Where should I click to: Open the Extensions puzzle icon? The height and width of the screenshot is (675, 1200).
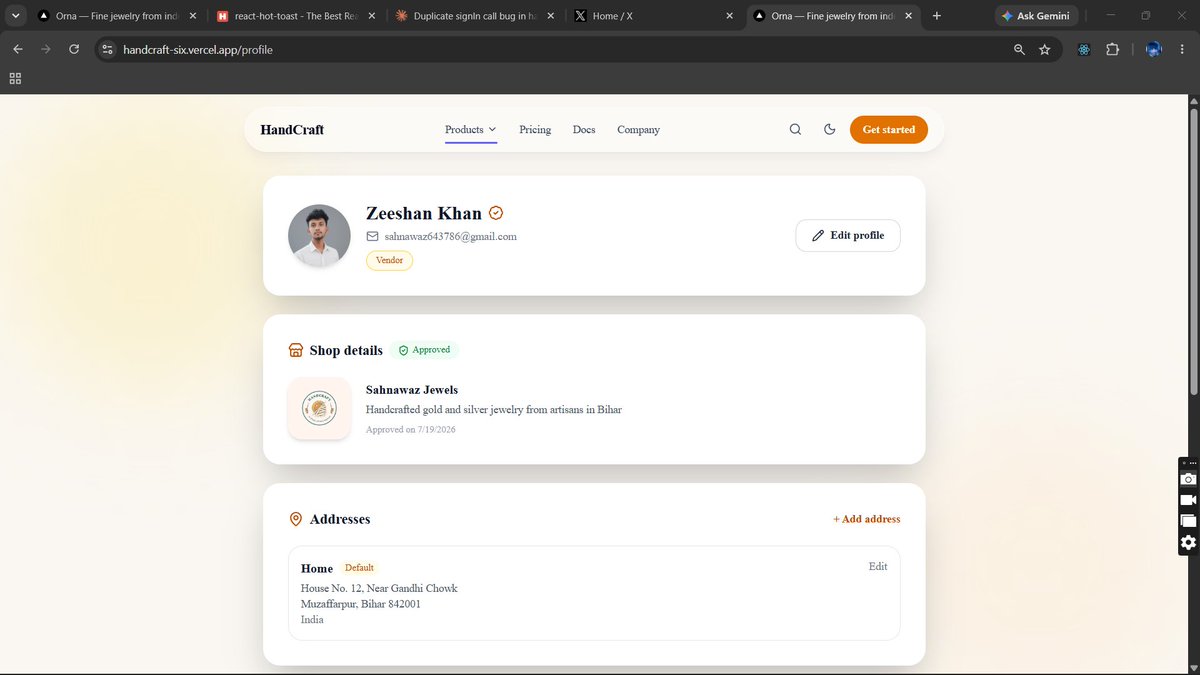(x=1112, y=49)
